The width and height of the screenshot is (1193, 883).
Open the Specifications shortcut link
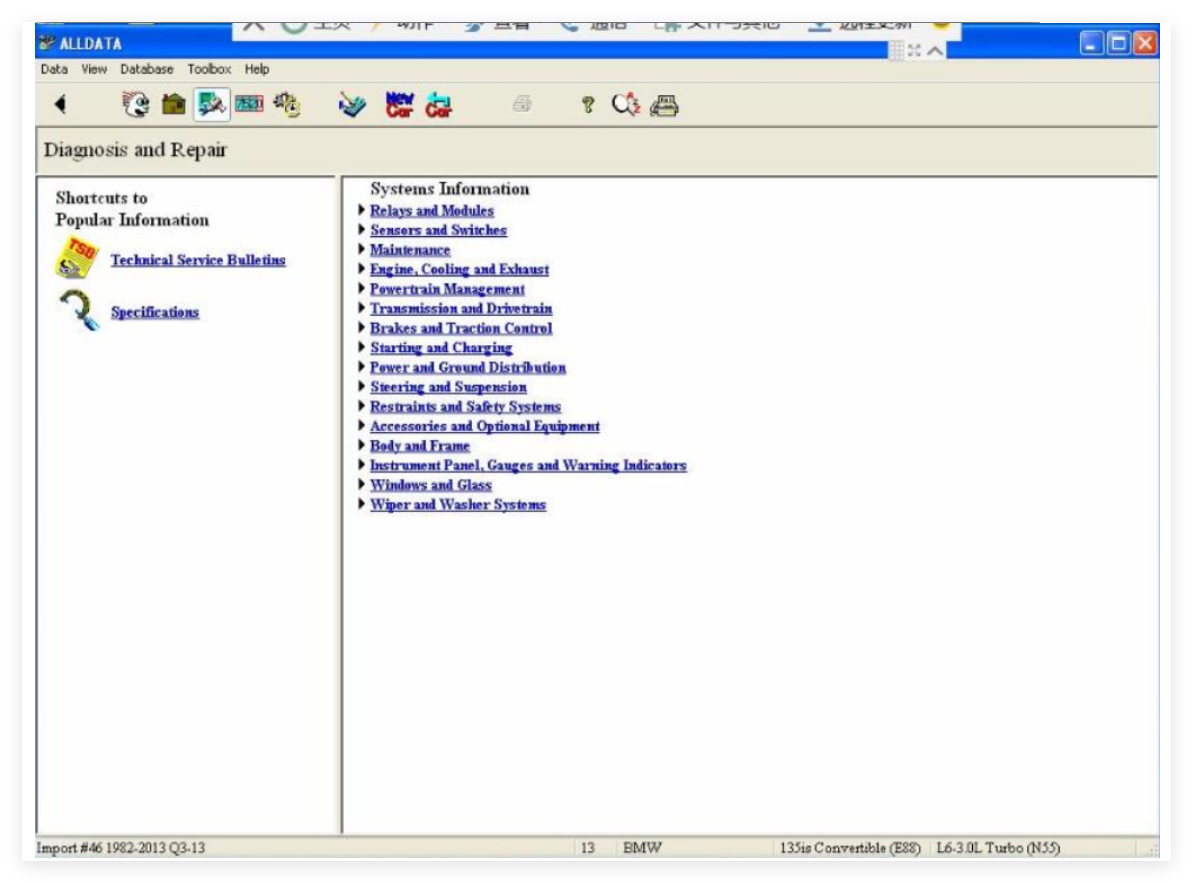pos(155,312)
